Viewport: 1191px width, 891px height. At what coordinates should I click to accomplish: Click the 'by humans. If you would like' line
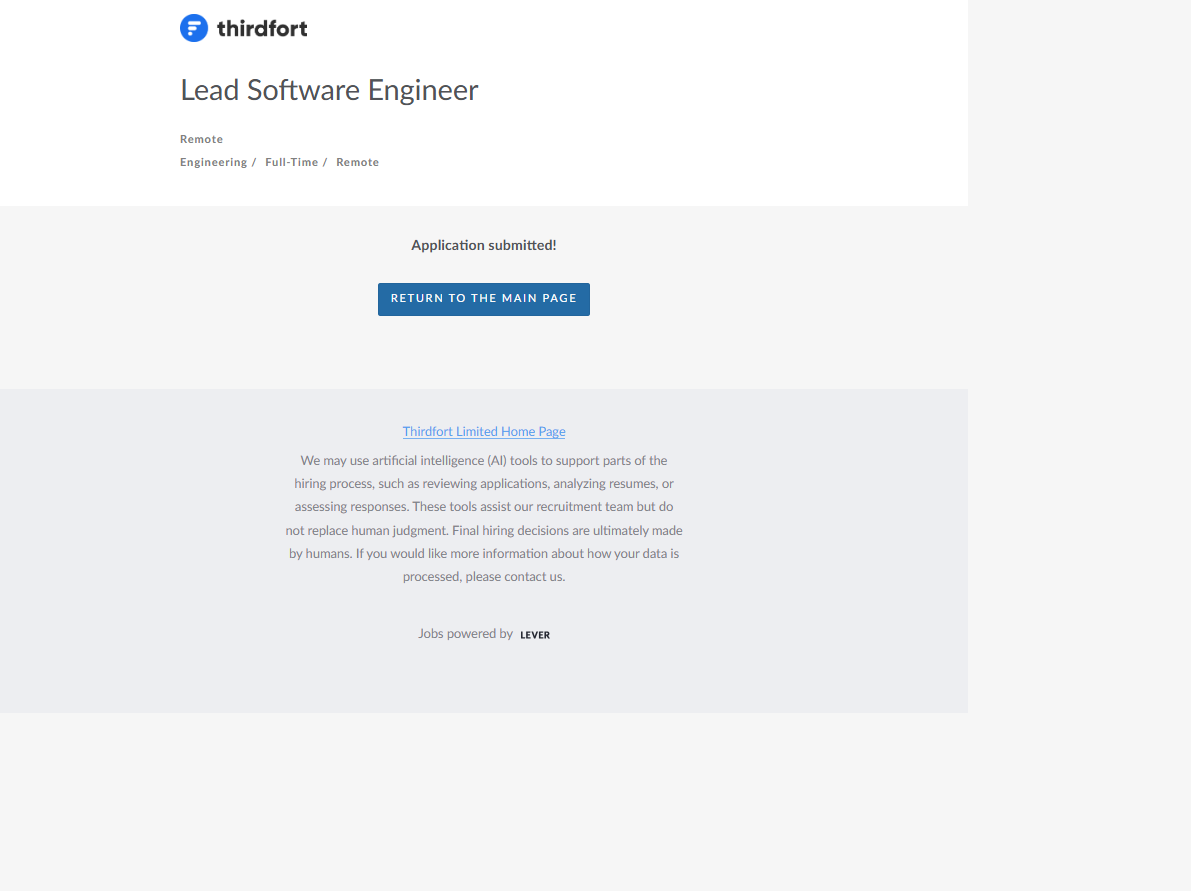tap(484, 553)
